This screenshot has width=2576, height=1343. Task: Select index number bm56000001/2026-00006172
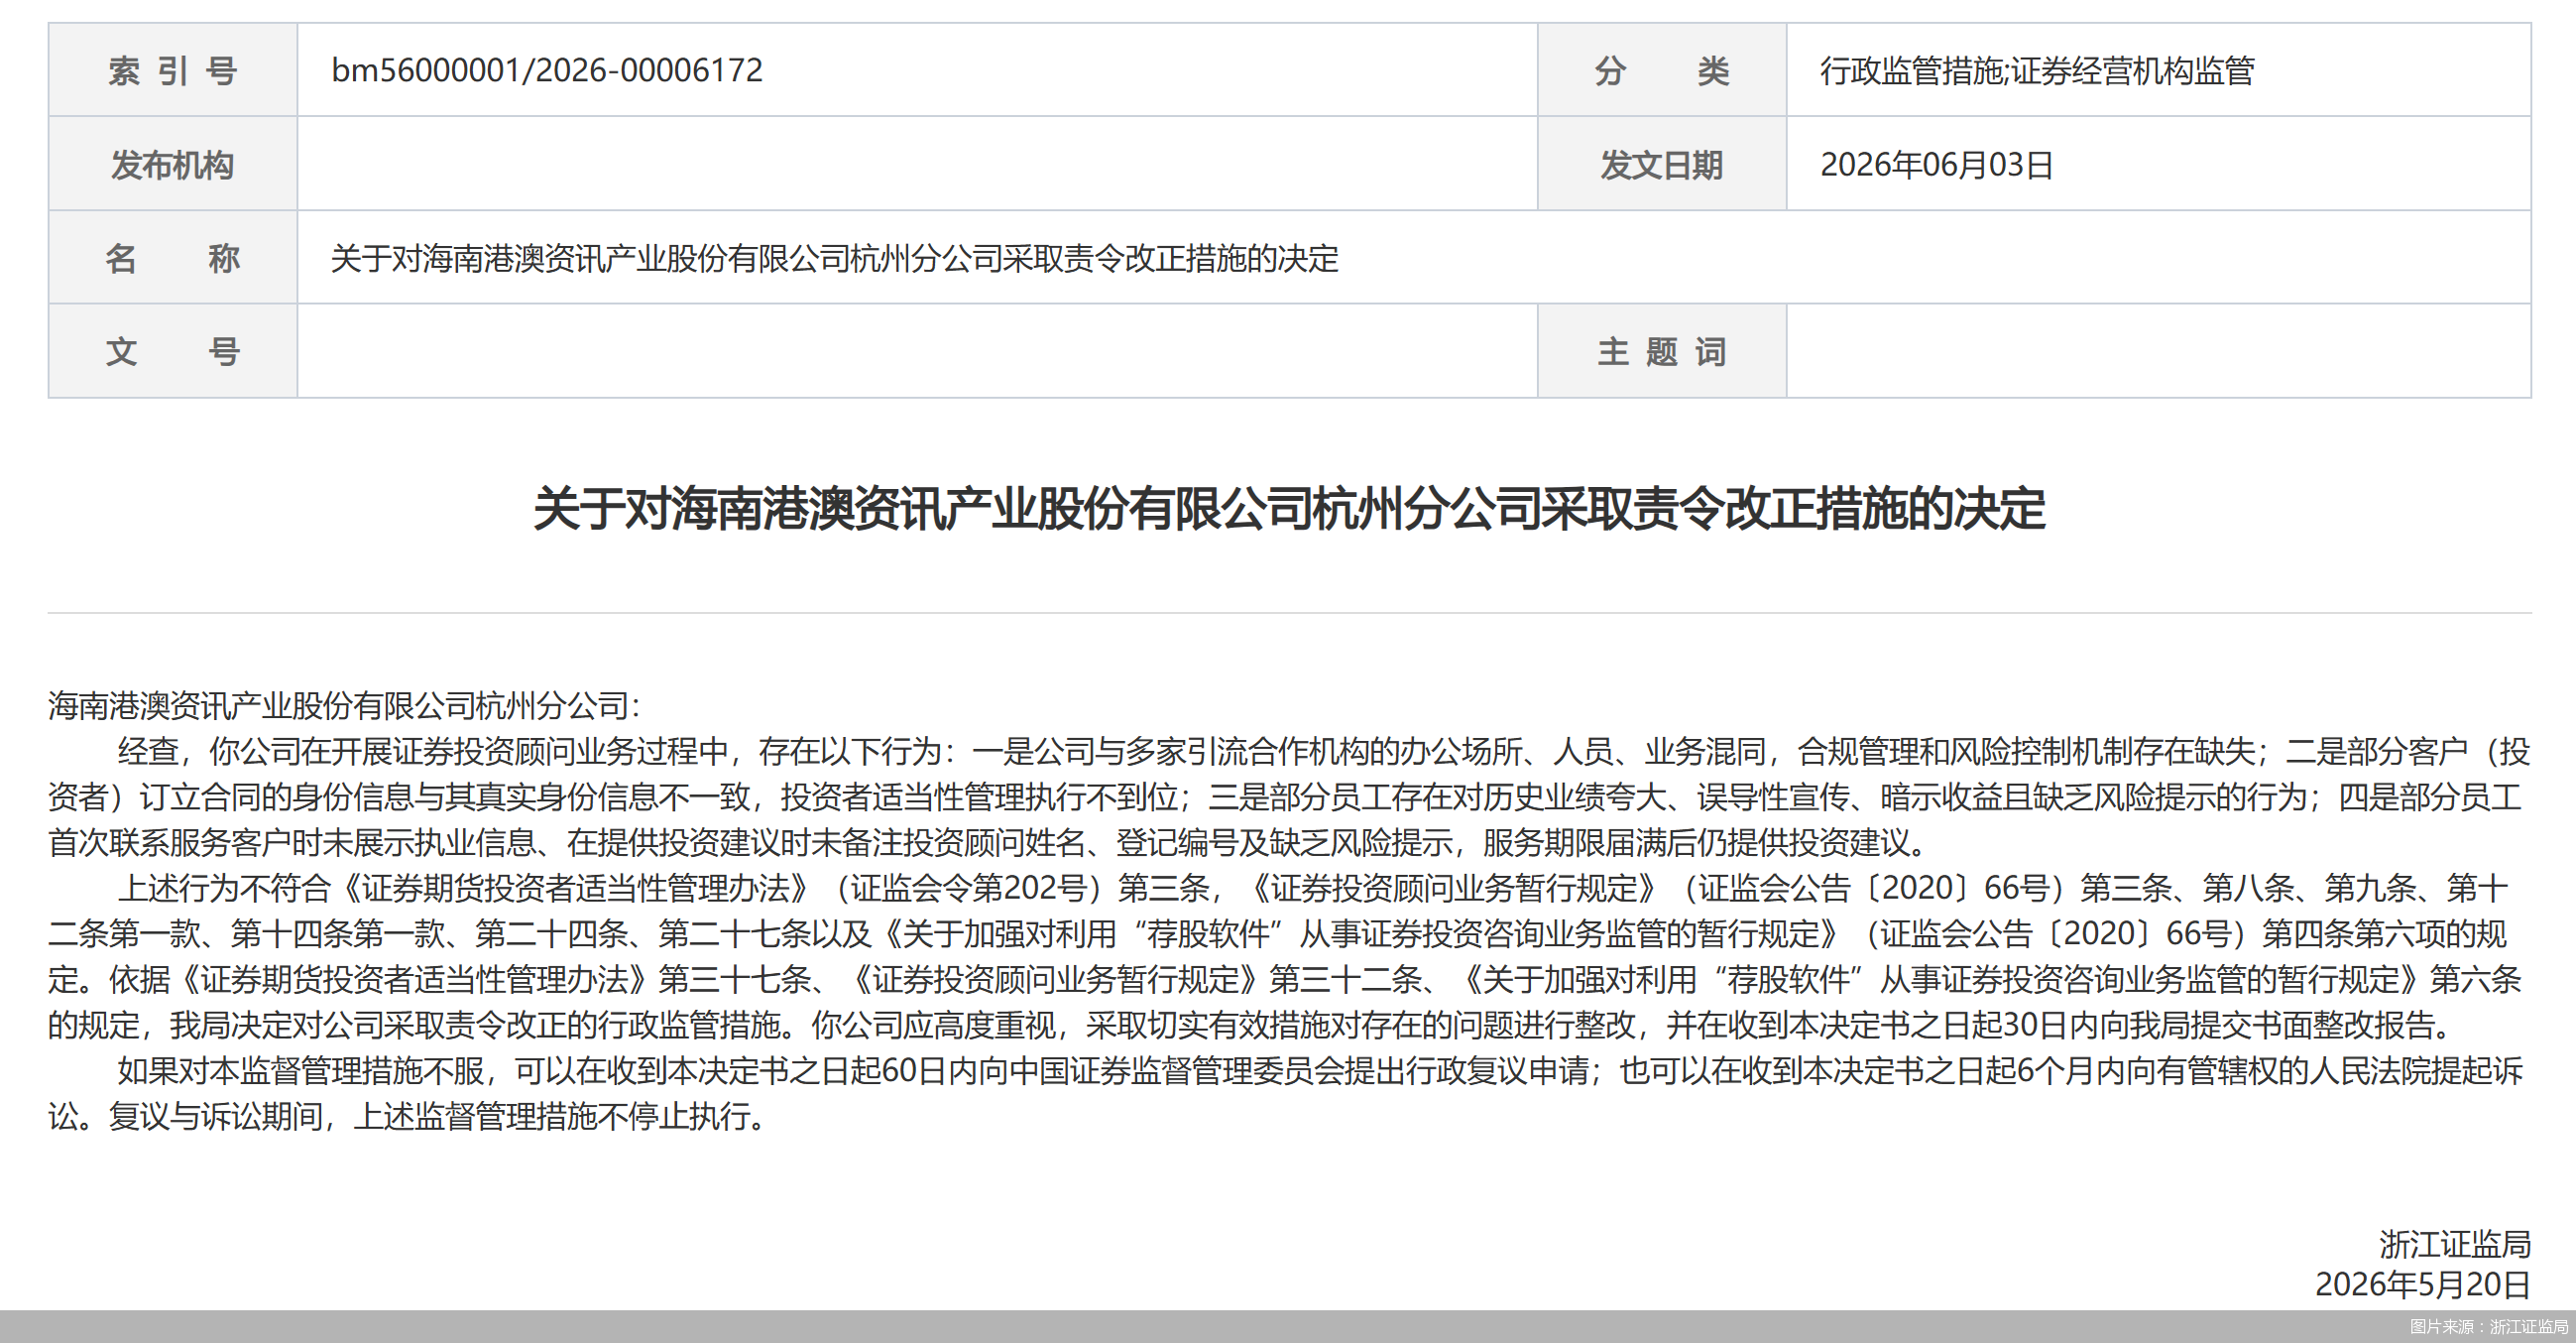point(546,70)
